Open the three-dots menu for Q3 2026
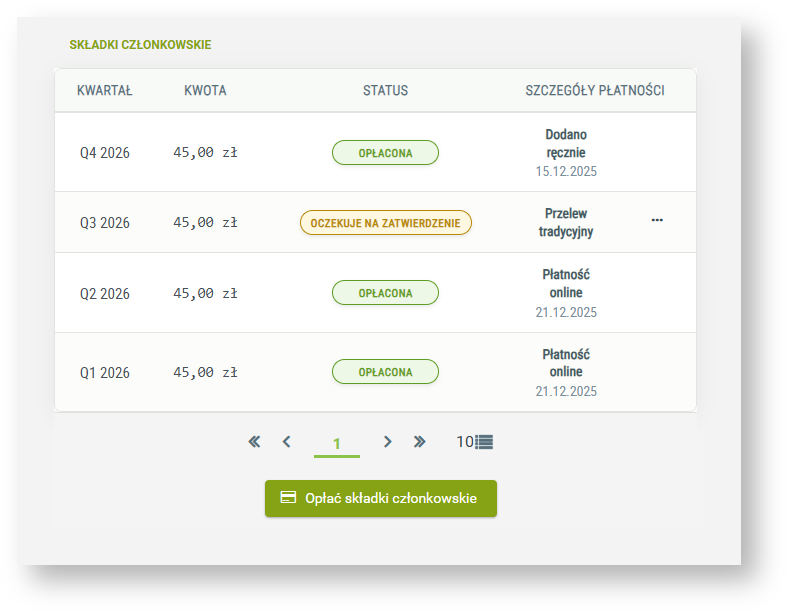 pyautogui.click(x=657, y=220)
